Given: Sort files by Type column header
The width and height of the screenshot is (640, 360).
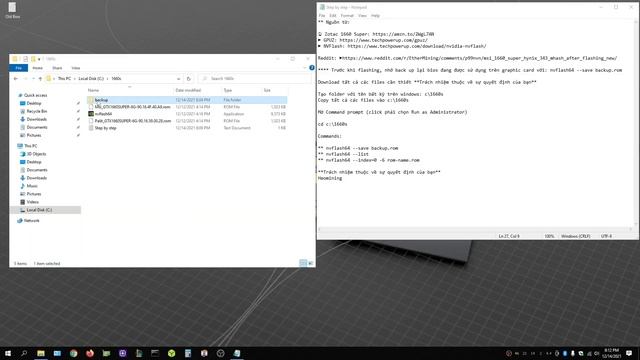Looking at the screenshot, I should click(228, 90).
